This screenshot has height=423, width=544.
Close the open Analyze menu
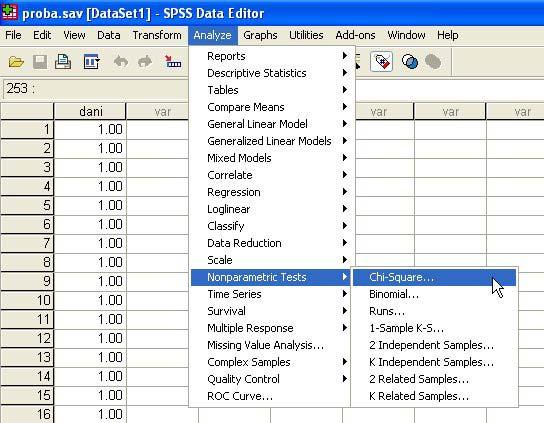(x=213, y=35)
